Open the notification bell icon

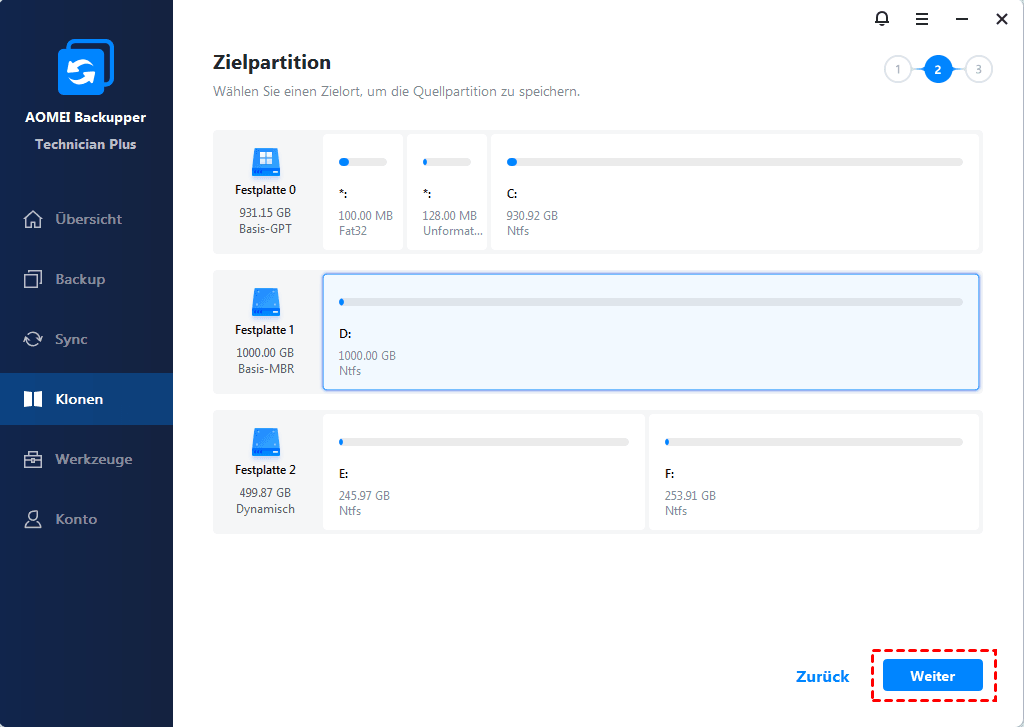(x=881, y=19)
